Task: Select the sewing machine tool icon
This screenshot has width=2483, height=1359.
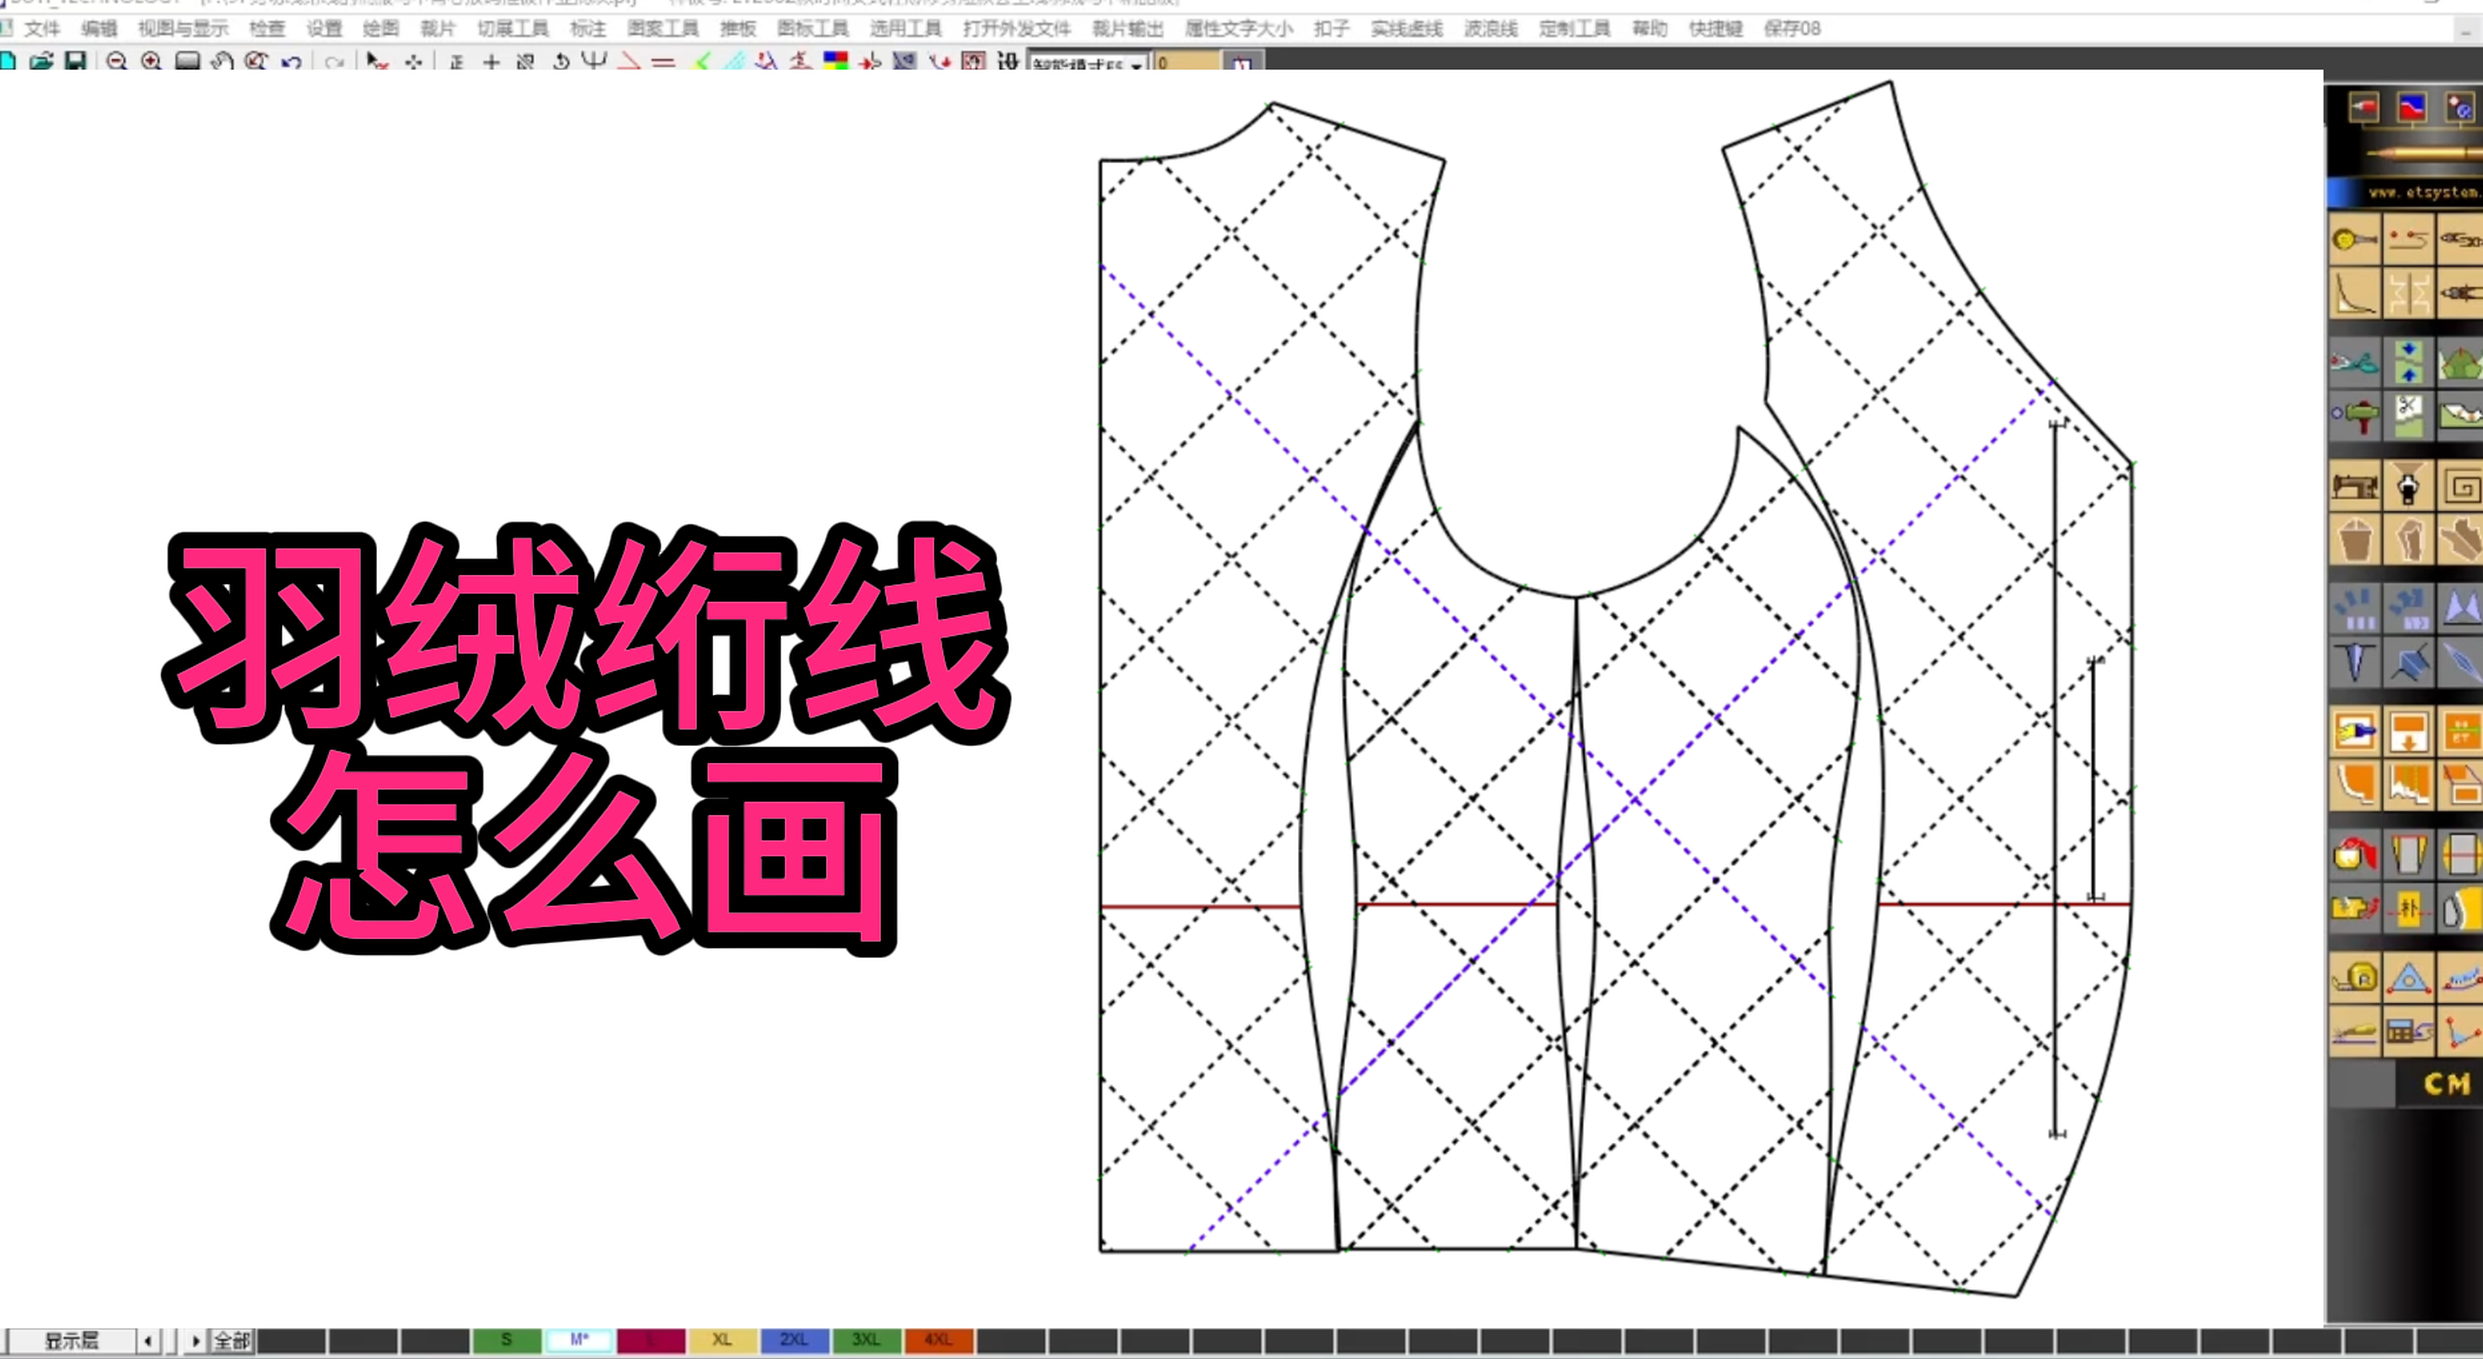Action: point(2354,487)
